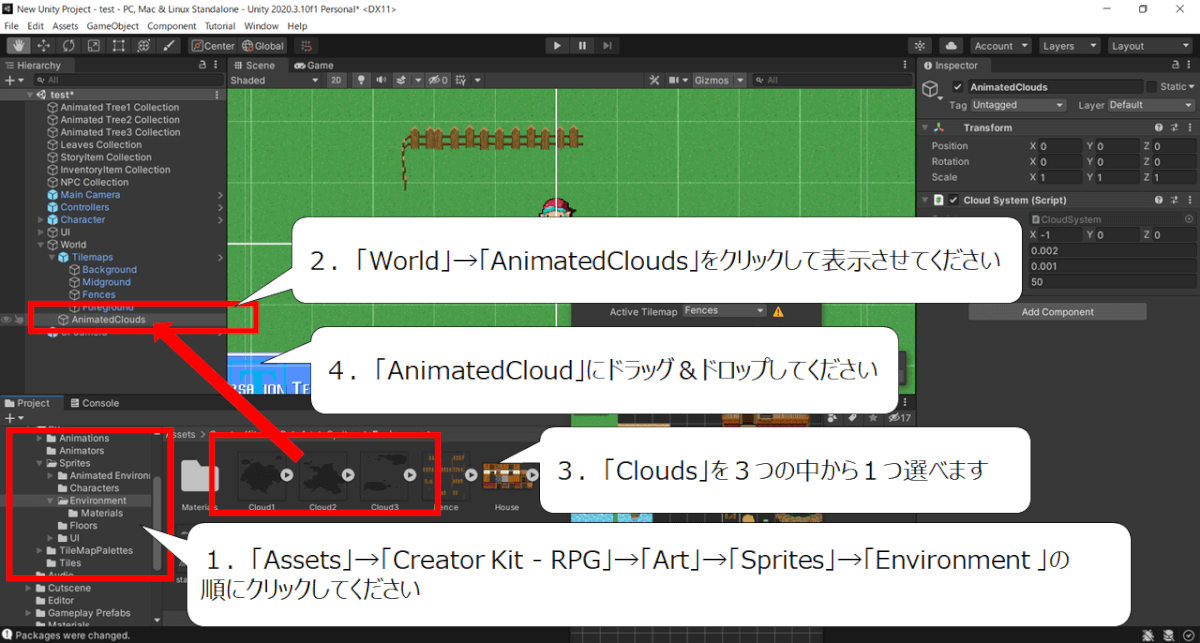The width and height of the screenshot is (1200, 643).
Task: Select Main Camera in Hierarchy
Action: (90, 195)
